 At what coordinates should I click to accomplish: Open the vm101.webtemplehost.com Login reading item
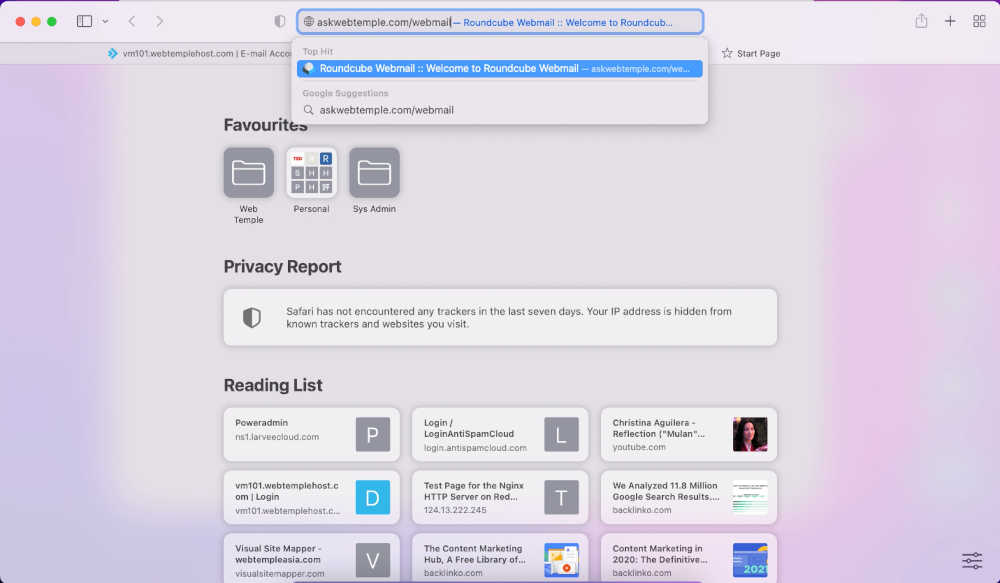pyautogui.click(x=311, y=498)
